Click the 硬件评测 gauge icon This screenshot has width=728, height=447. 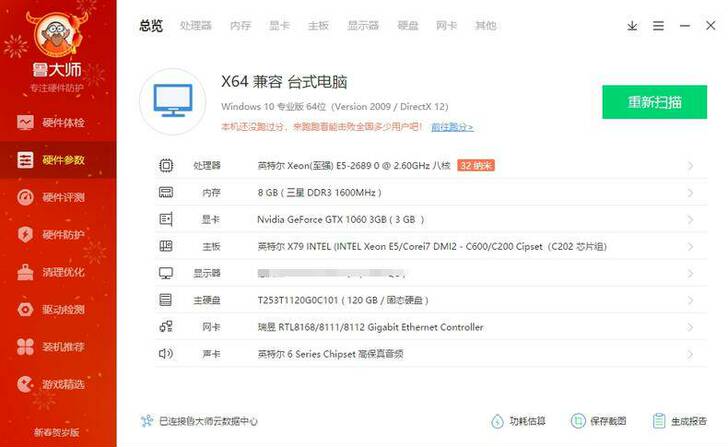[25, 197]
